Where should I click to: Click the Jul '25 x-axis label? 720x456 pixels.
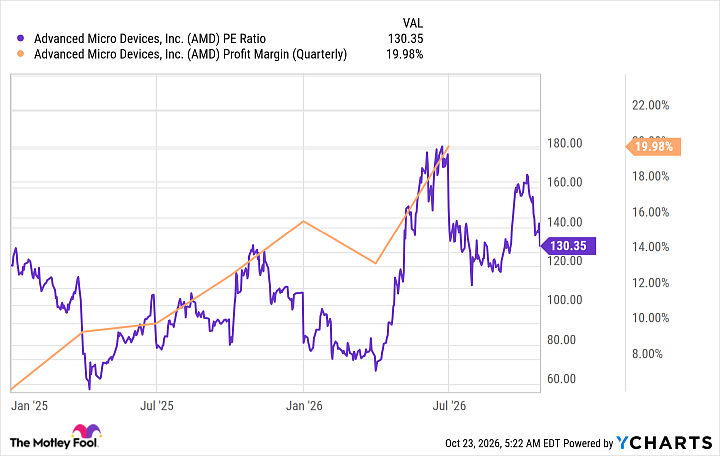[157, 406]
